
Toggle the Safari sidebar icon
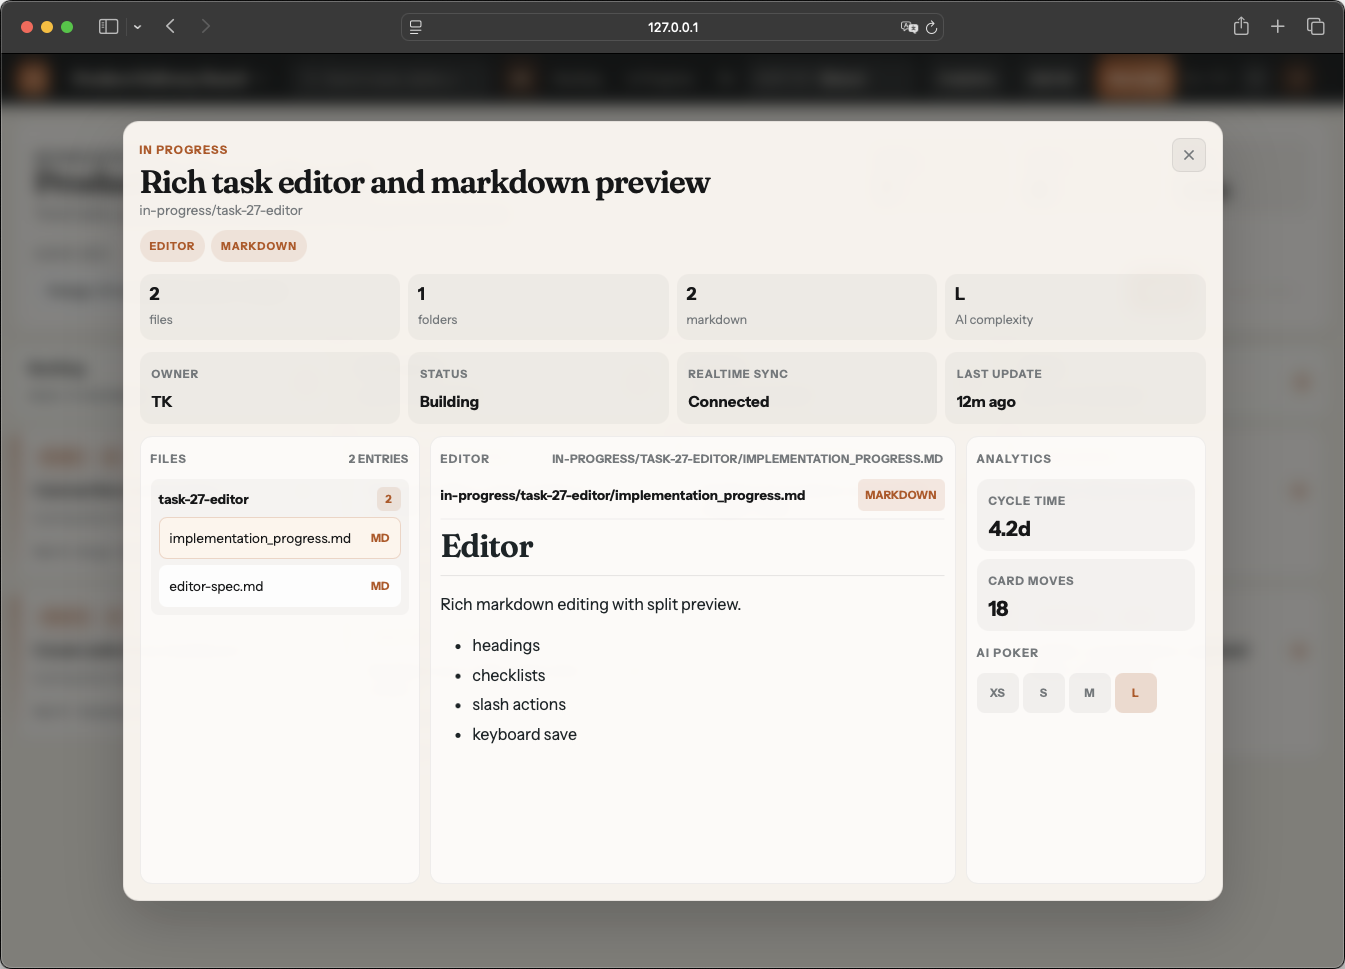(108, 27)
